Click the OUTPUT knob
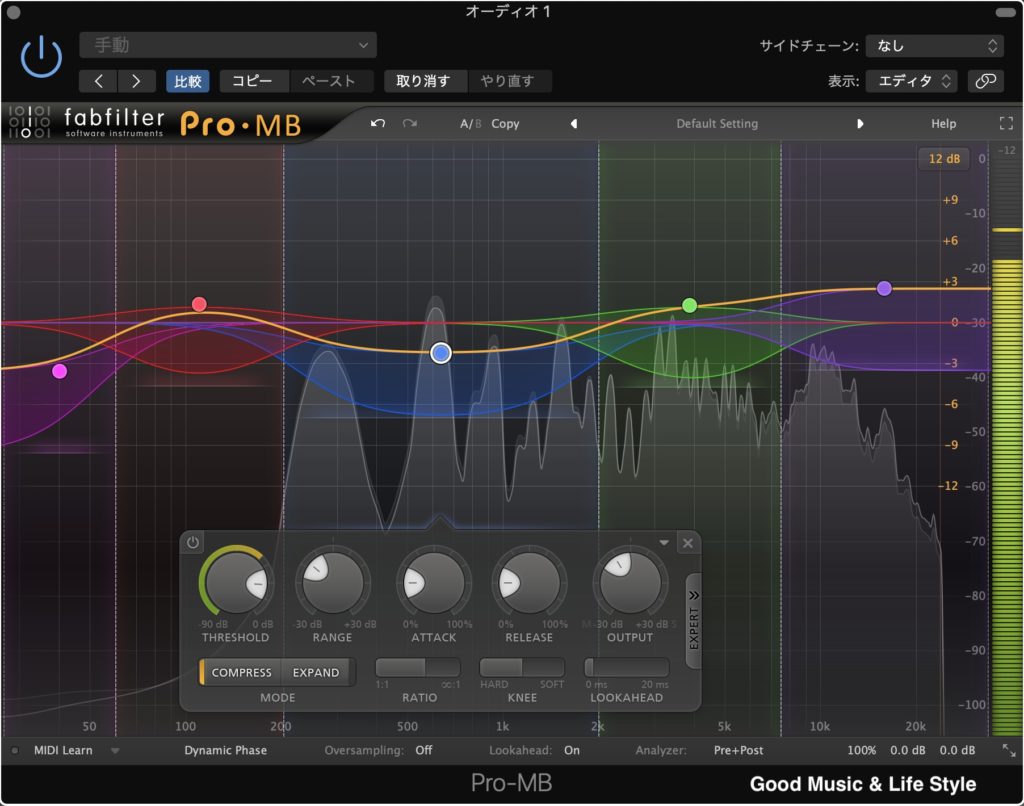Viewport: 1024px width, 806px height. [630, 581]
